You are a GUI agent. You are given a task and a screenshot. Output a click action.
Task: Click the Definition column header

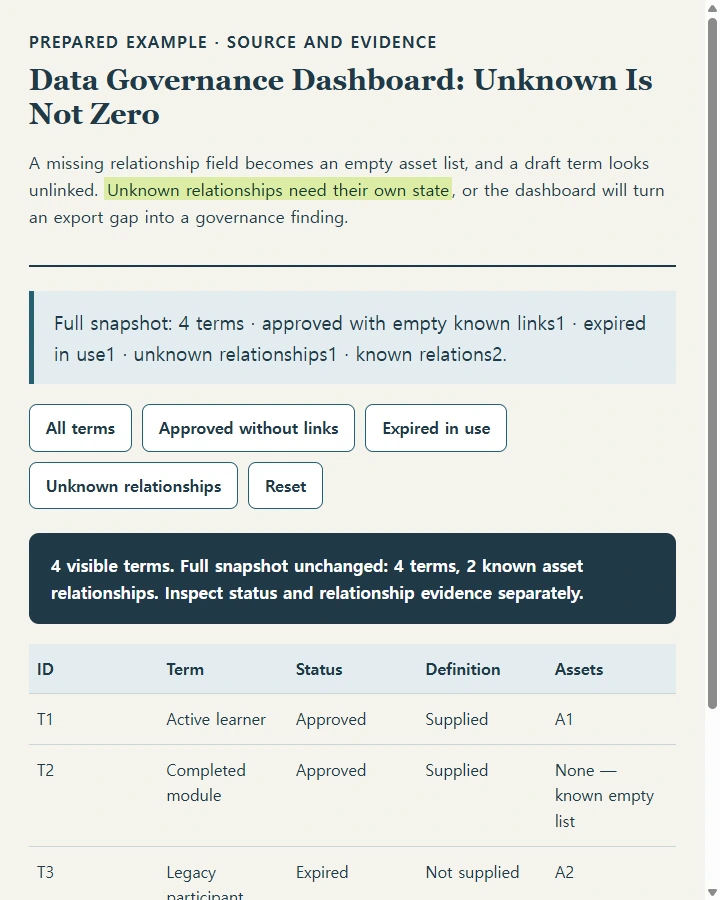(x=482, y=669)
